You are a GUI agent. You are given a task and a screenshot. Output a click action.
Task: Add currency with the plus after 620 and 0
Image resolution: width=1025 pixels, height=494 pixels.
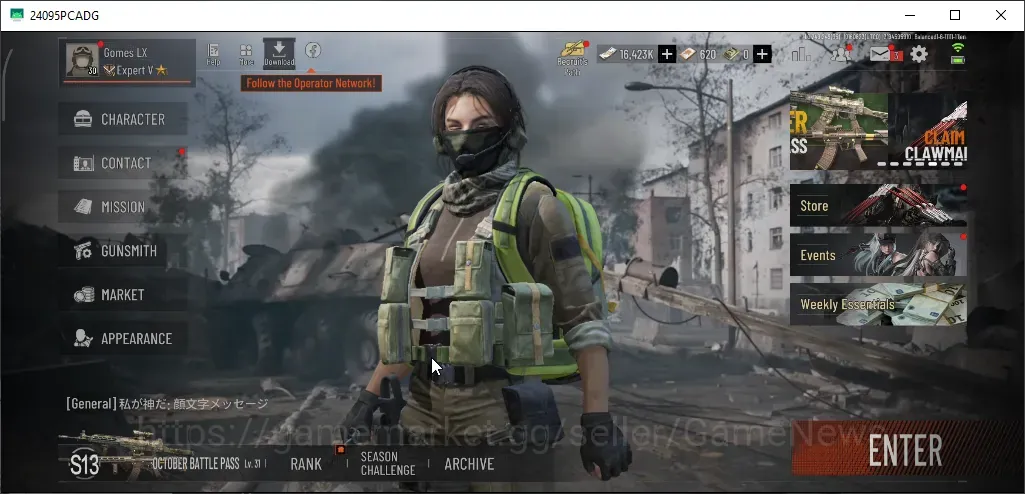(762, 54)
